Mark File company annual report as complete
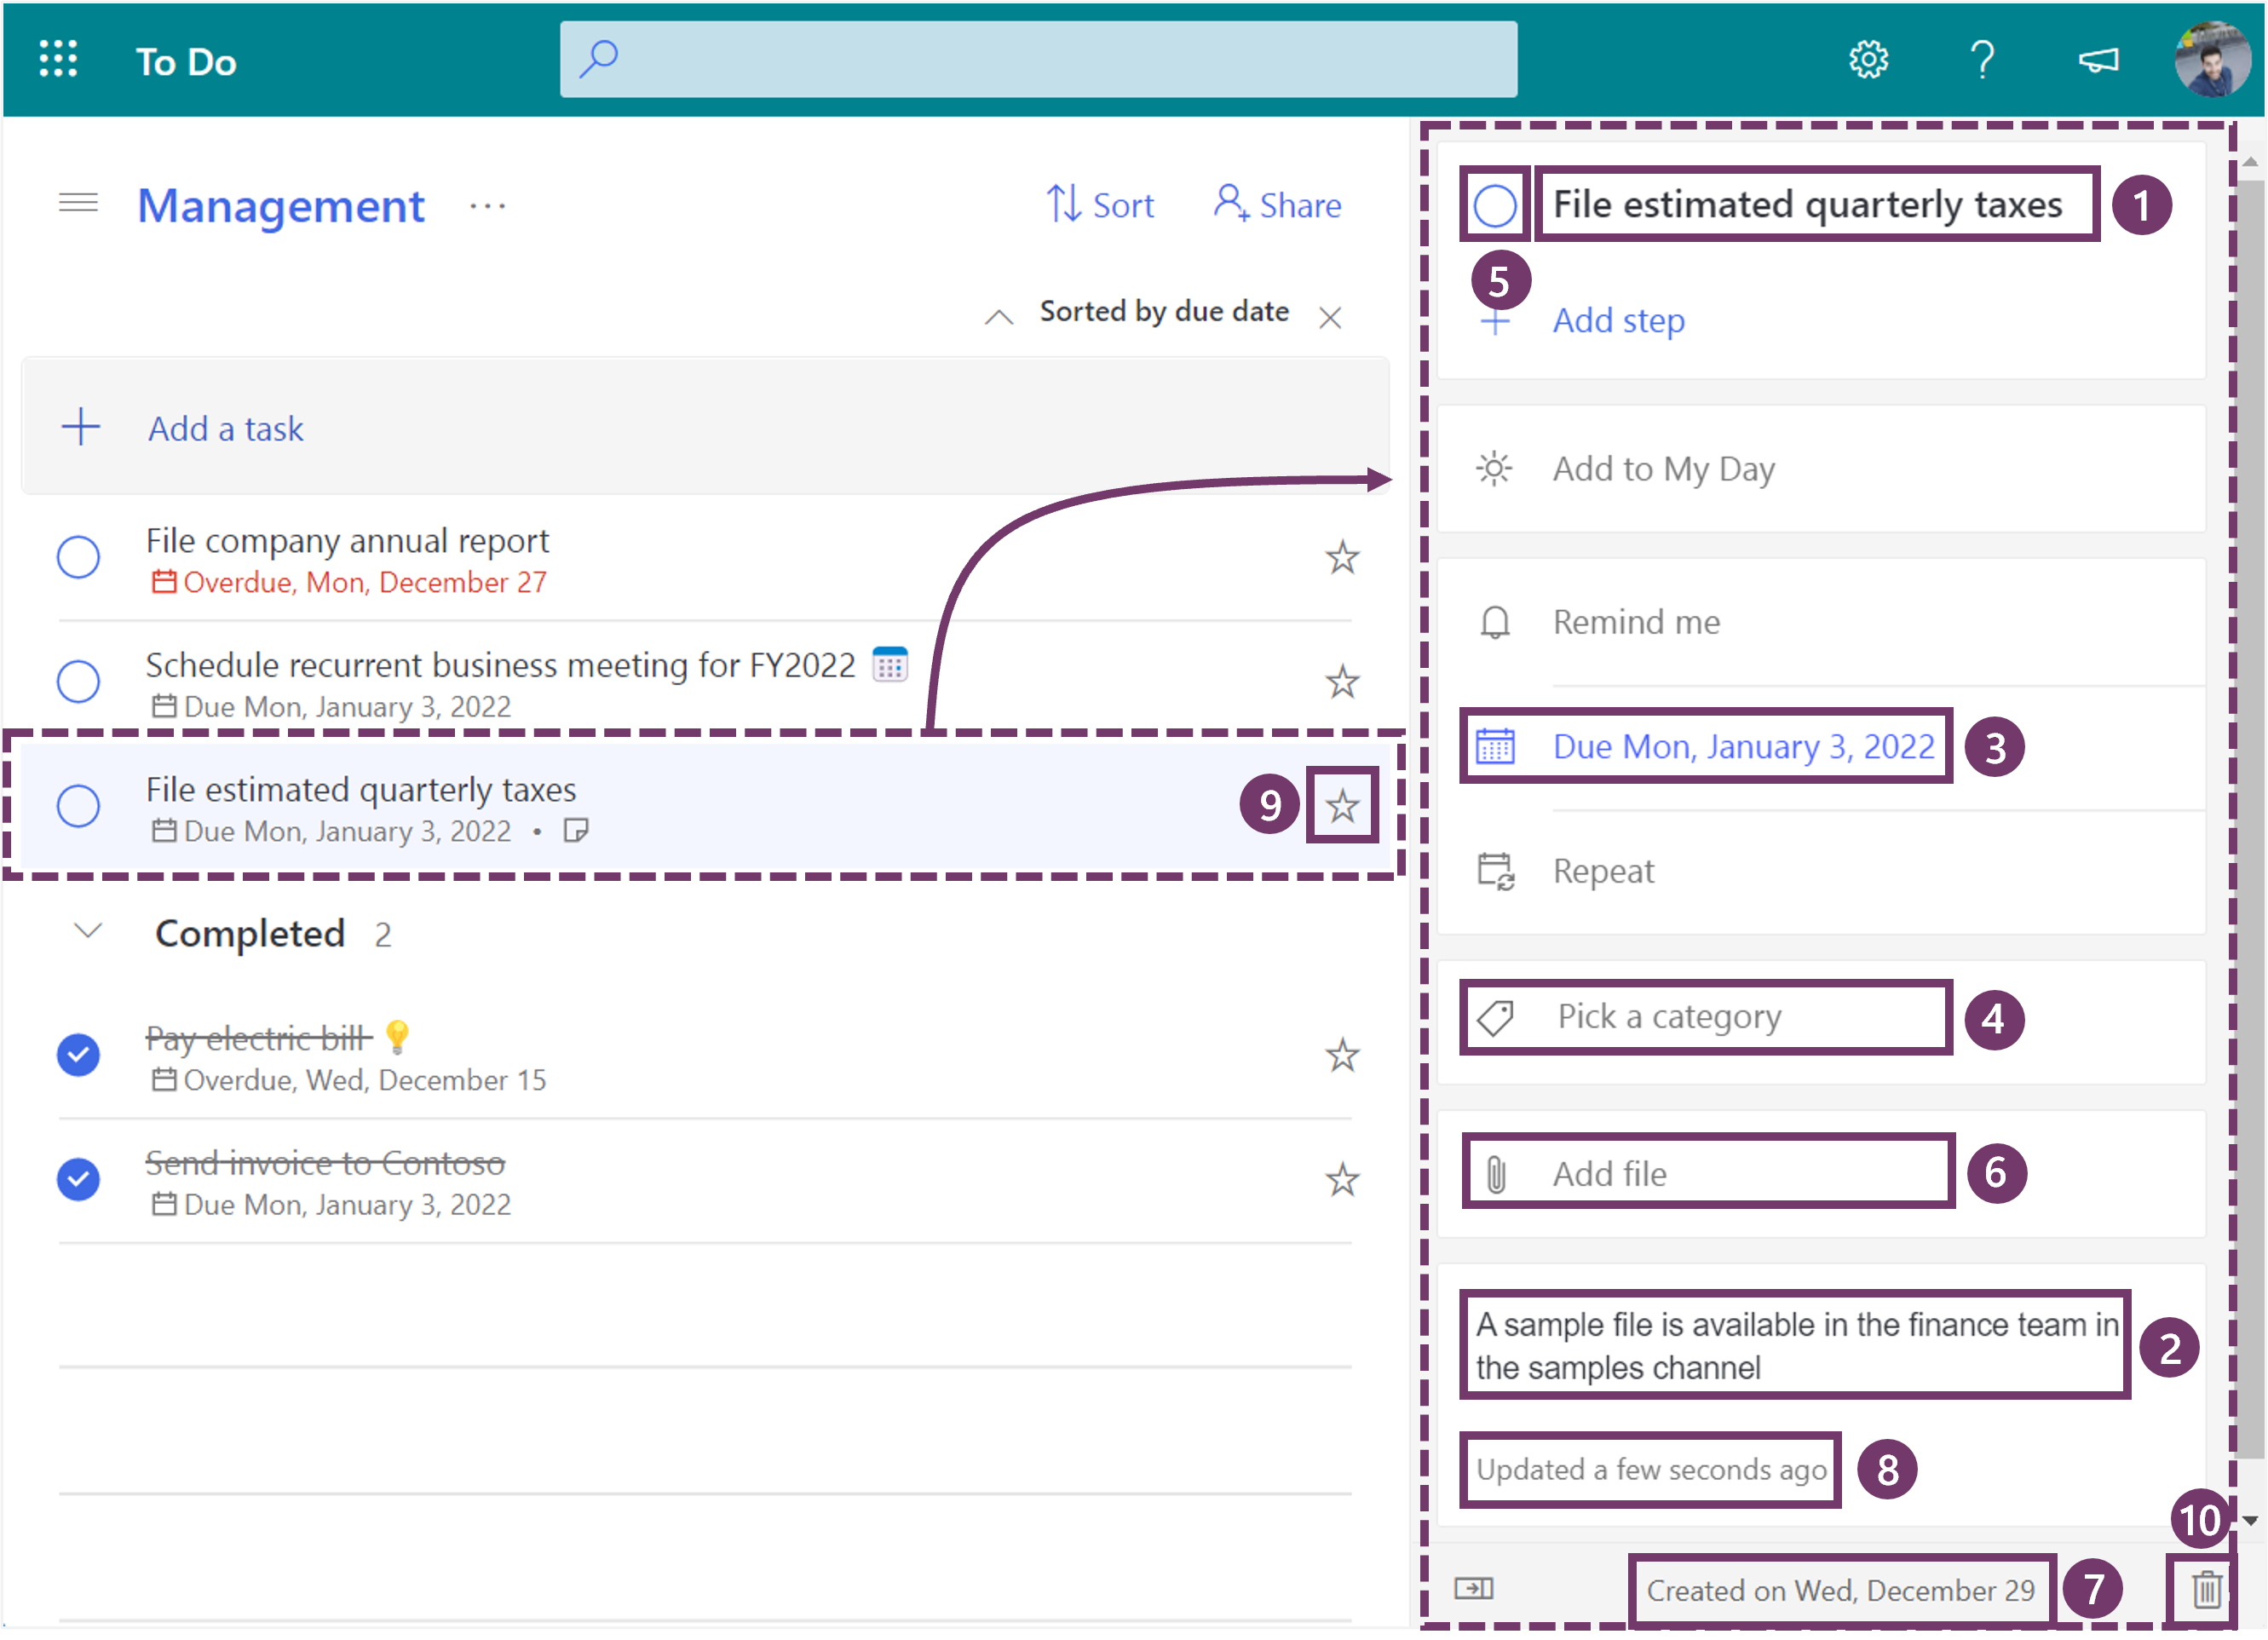 (x=78, y=558)
